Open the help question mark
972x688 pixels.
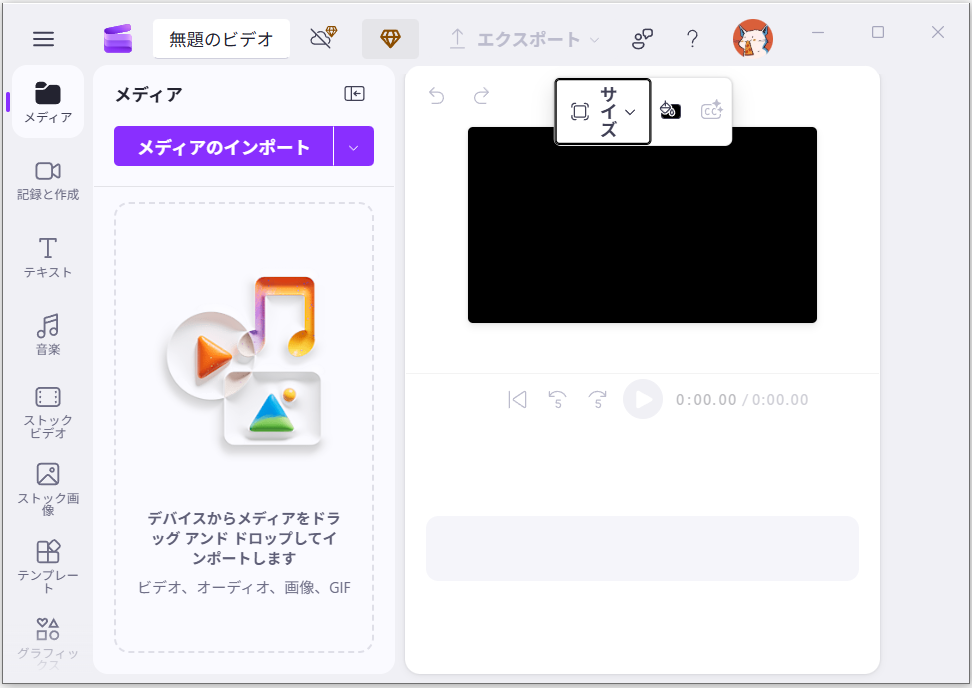[x=692, y=39]
